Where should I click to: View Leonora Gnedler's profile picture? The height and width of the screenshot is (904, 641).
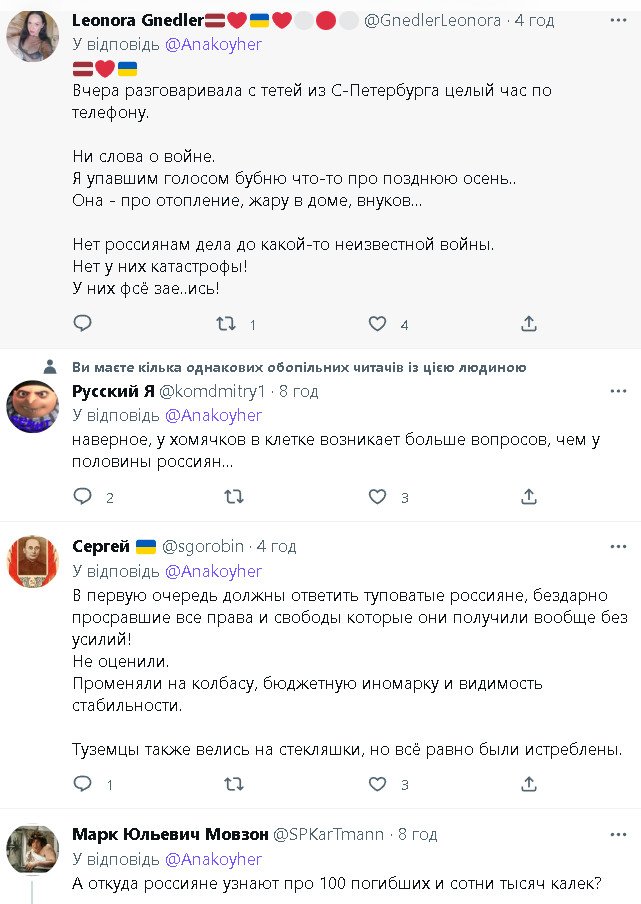32,36
